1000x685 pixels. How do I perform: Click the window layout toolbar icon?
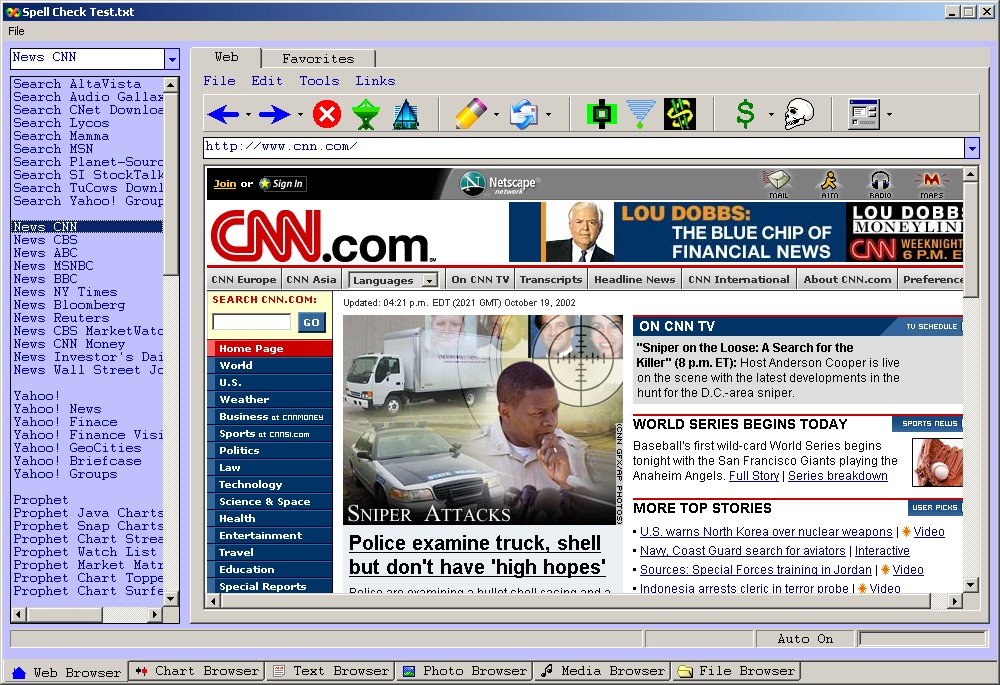pos(864,115)
